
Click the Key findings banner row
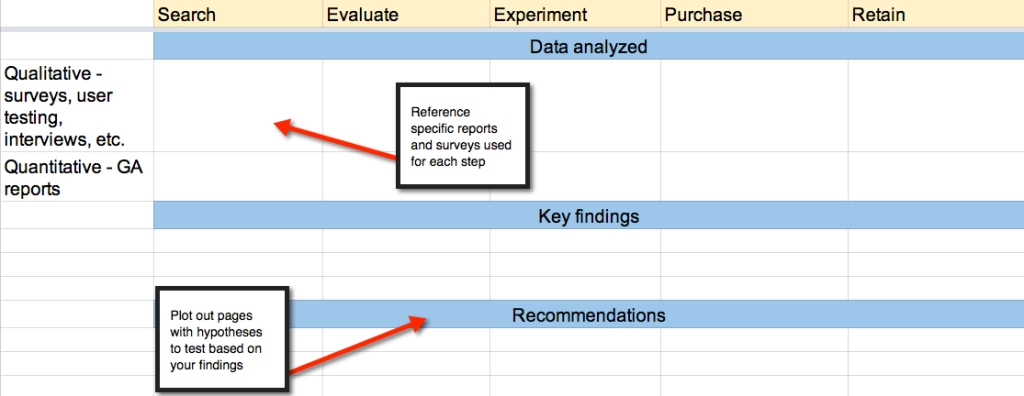(588, 216)
